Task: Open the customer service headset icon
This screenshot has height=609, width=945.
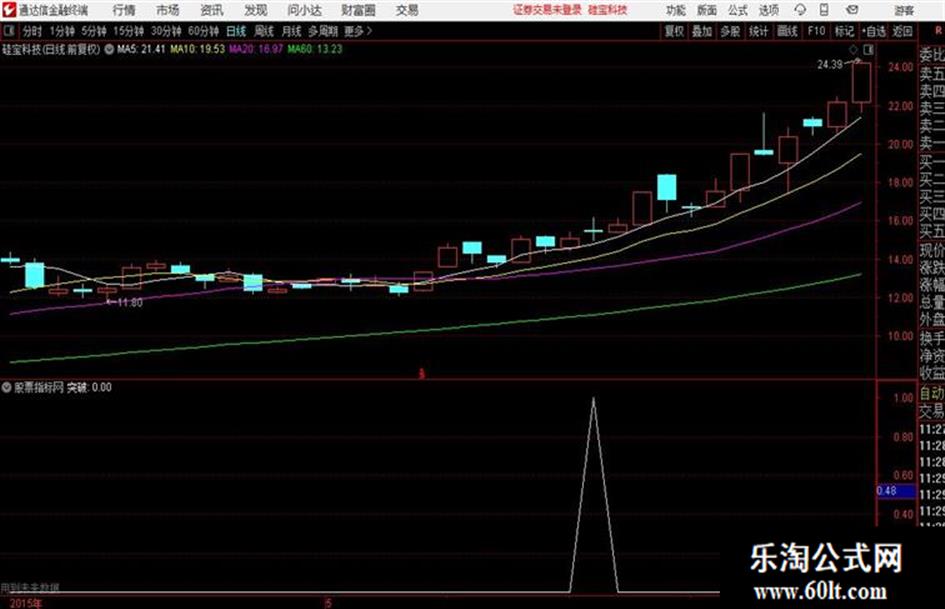Action: 800,10
